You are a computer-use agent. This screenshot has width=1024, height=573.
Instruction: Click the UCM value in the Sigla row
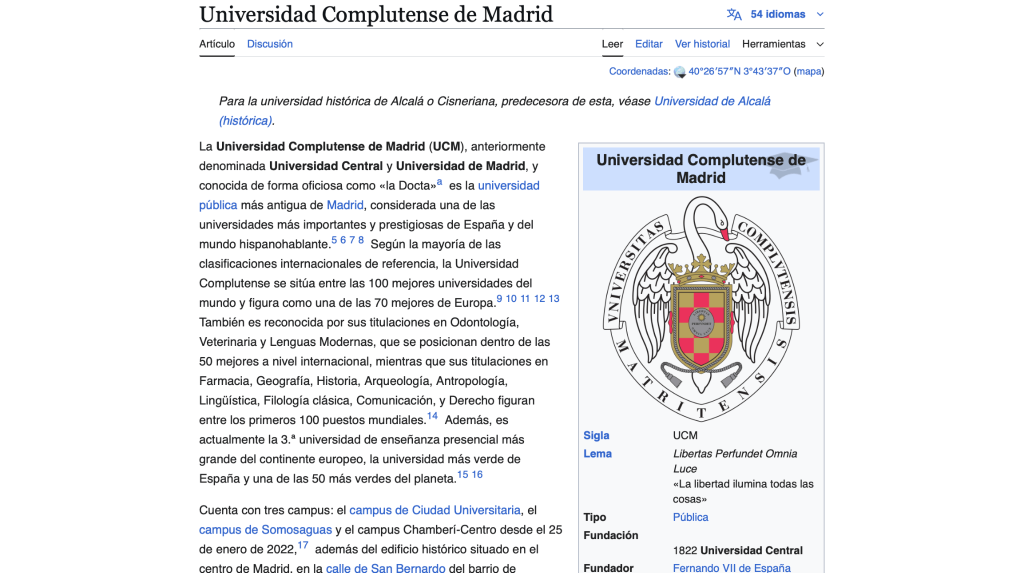(685, 435)
